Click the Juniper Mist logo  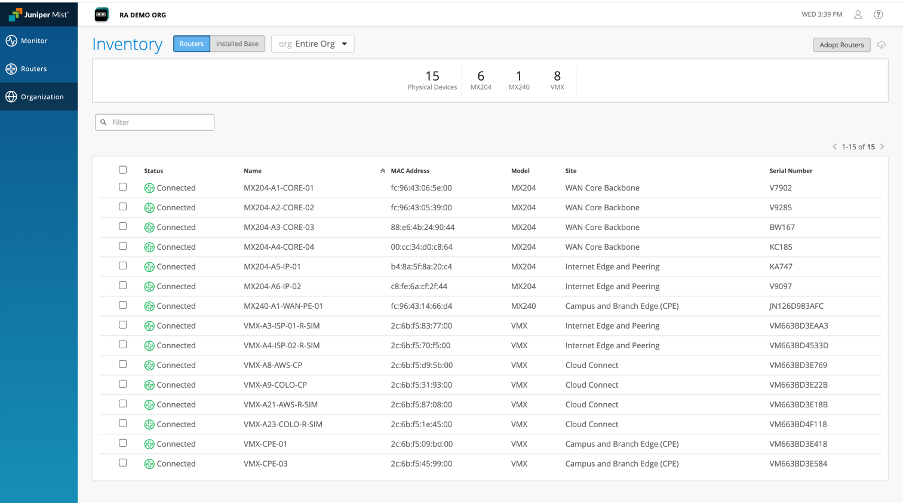coord(38,15)
